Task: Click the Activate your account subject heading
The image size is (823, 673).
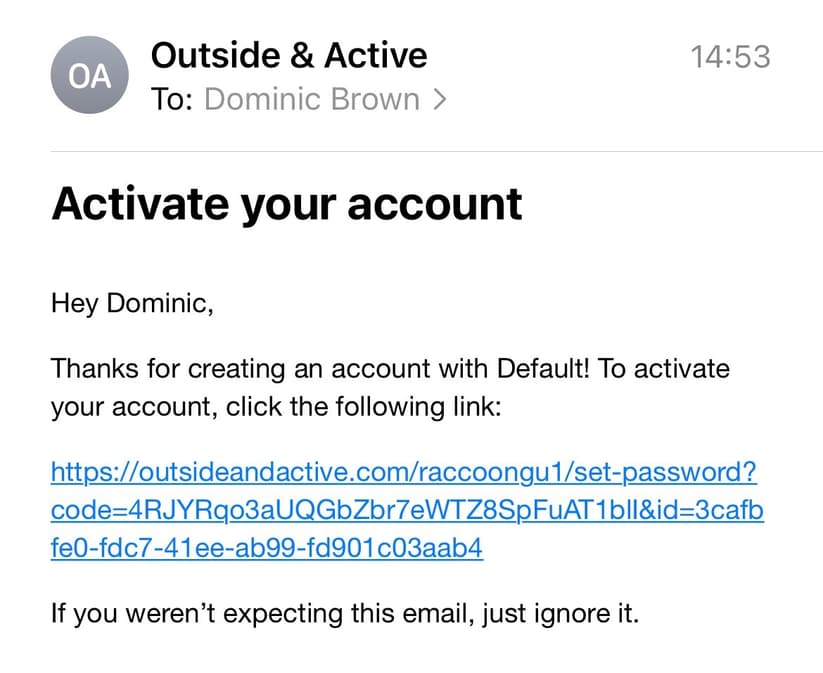Action: (x=287, y=205)
